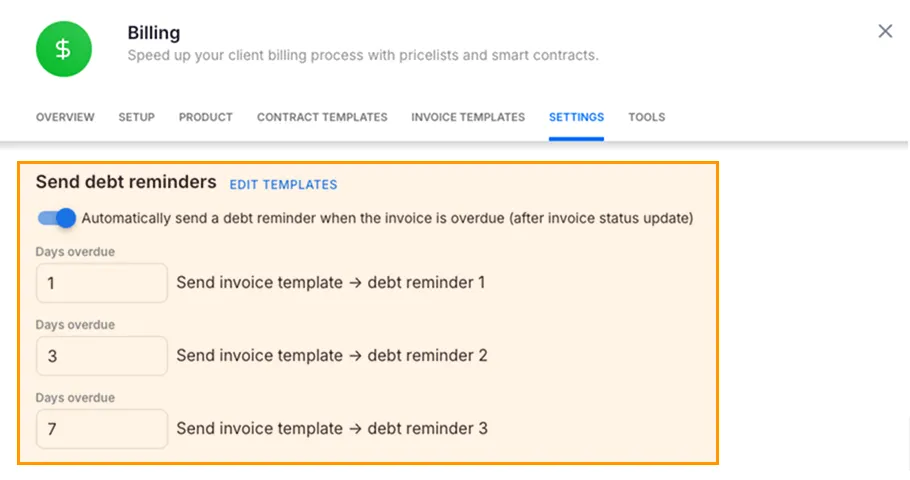Click the first Days overdue field showing 1

point(101,283)
